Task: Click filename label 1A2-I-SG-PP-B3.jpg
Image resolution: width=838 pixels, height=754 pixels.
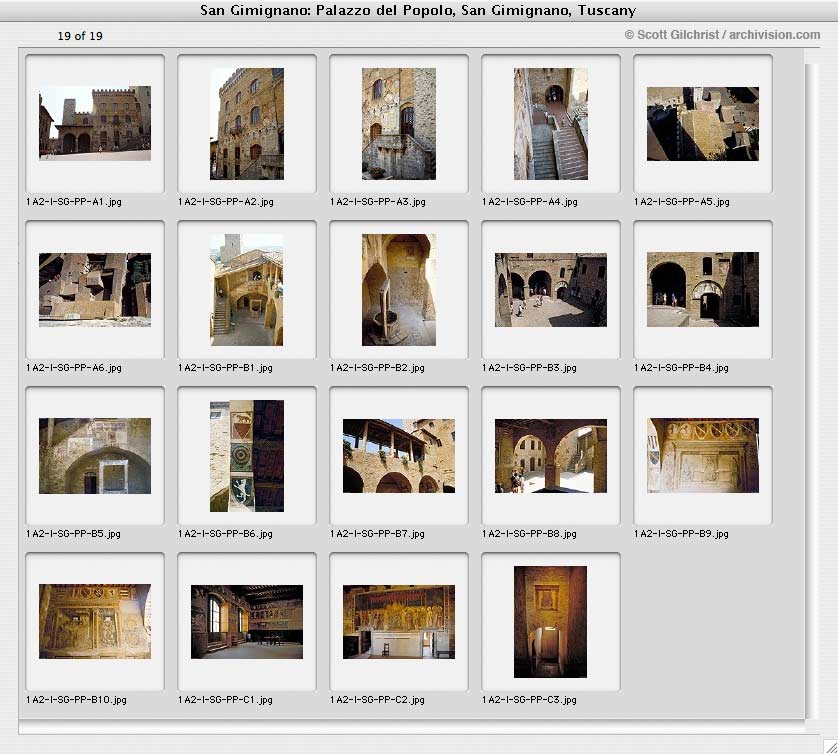Action: [x=529, y=368]
